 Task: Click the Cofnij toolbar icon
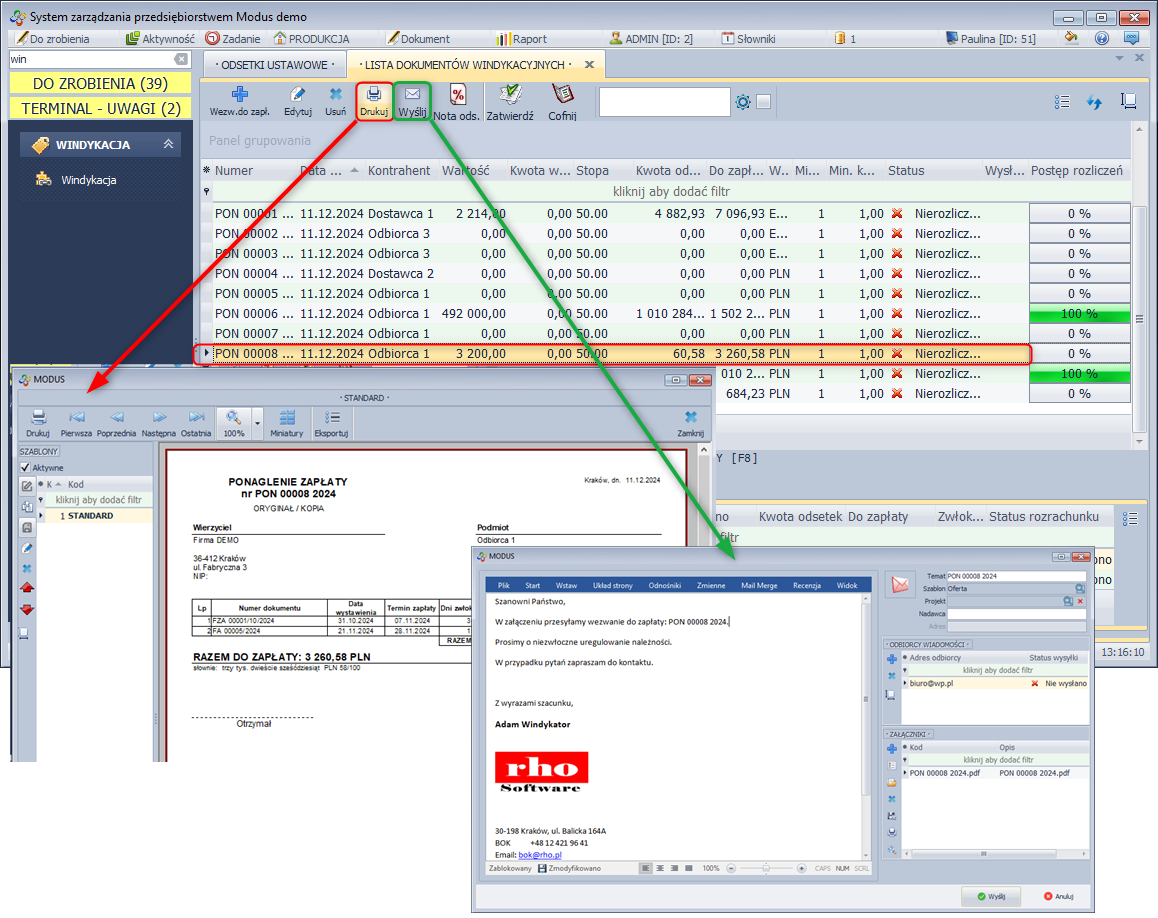click(x=562, y=97)
